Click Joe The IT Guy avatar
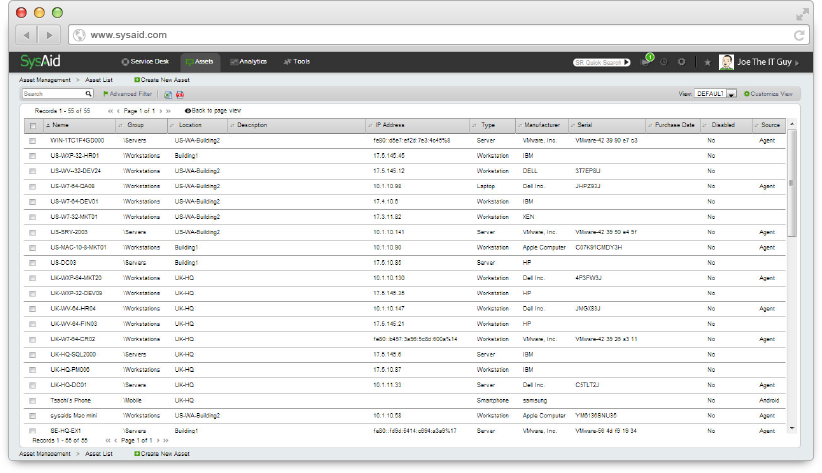 click(x=726, y=62)
